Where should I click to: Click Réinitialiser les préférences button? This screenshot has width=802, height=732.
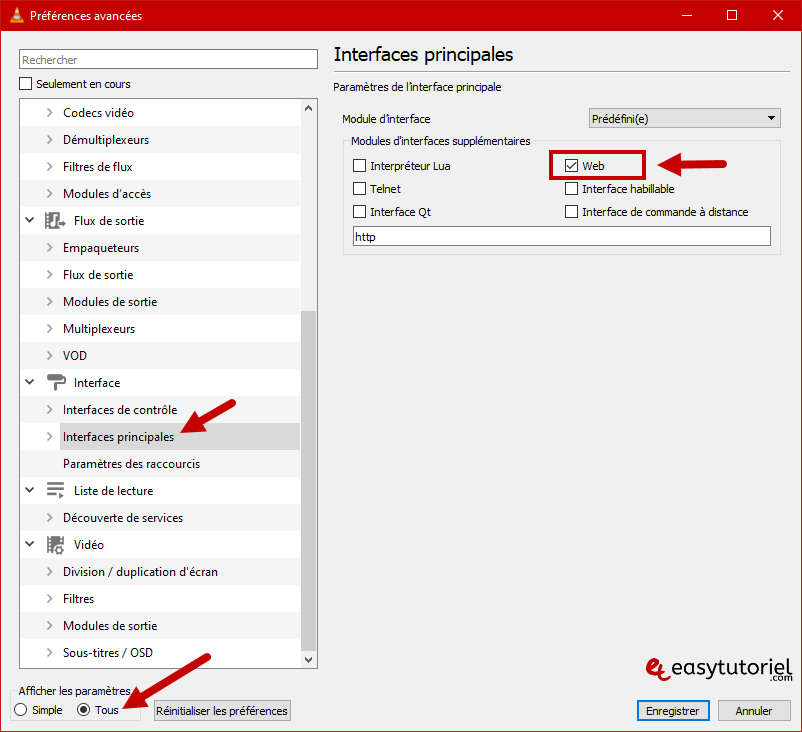pos(222,711)
